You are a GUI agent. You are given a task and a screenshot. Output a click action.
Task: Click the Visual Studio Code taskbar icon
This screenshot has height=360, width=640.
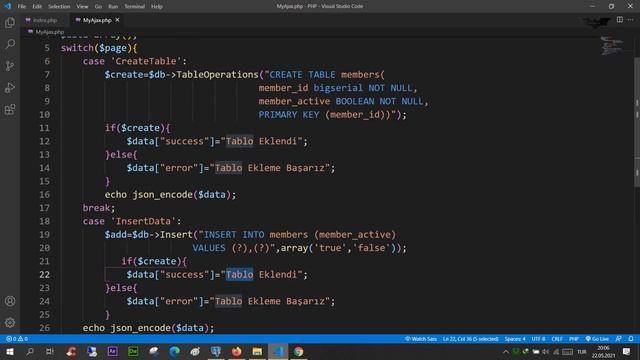[278, 351]
